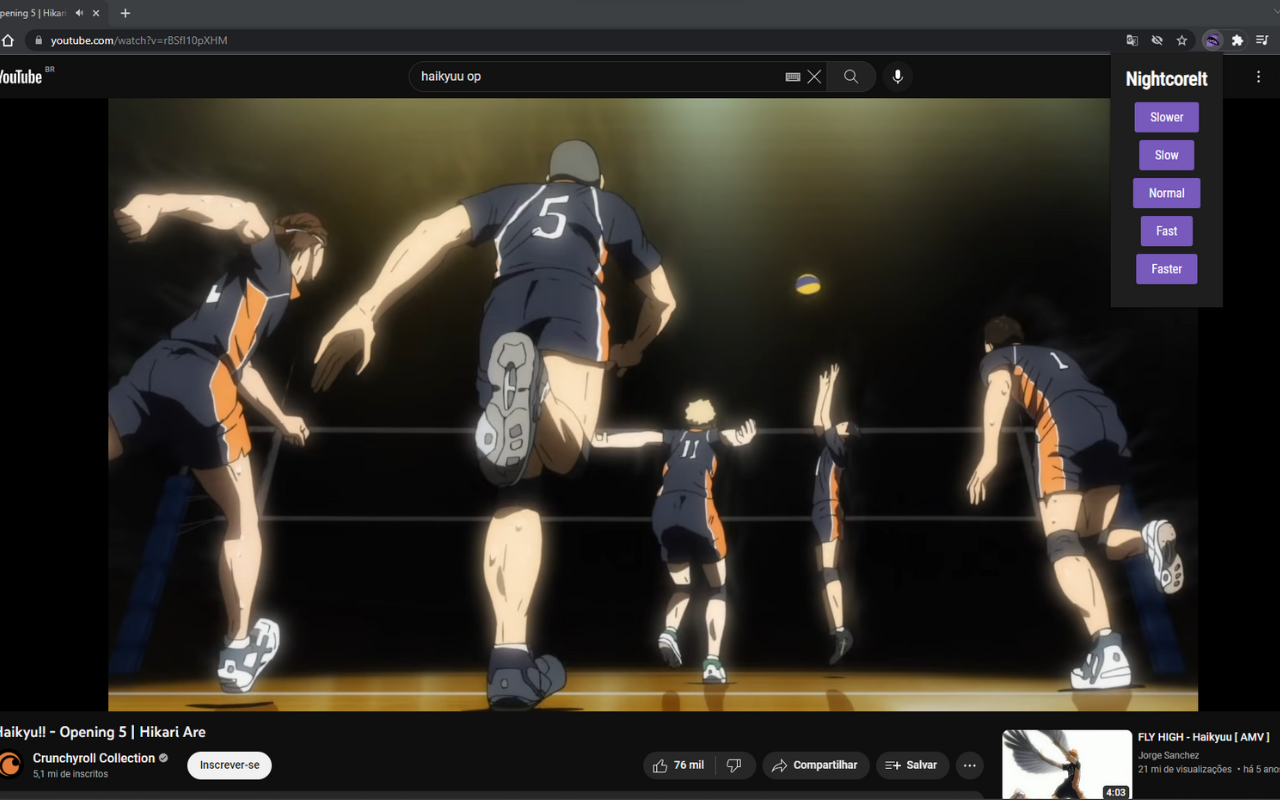The height and width of the screenshot is (800, 1280).
Task: Open the FLY HIGH video thumbnail
Action: coord(1067,765)
